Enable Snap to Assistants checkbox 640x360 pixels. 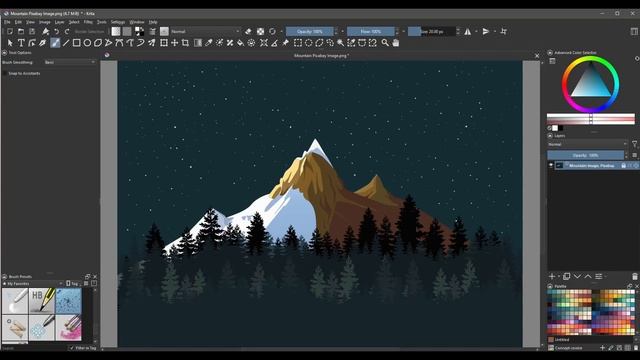(4, 73)
